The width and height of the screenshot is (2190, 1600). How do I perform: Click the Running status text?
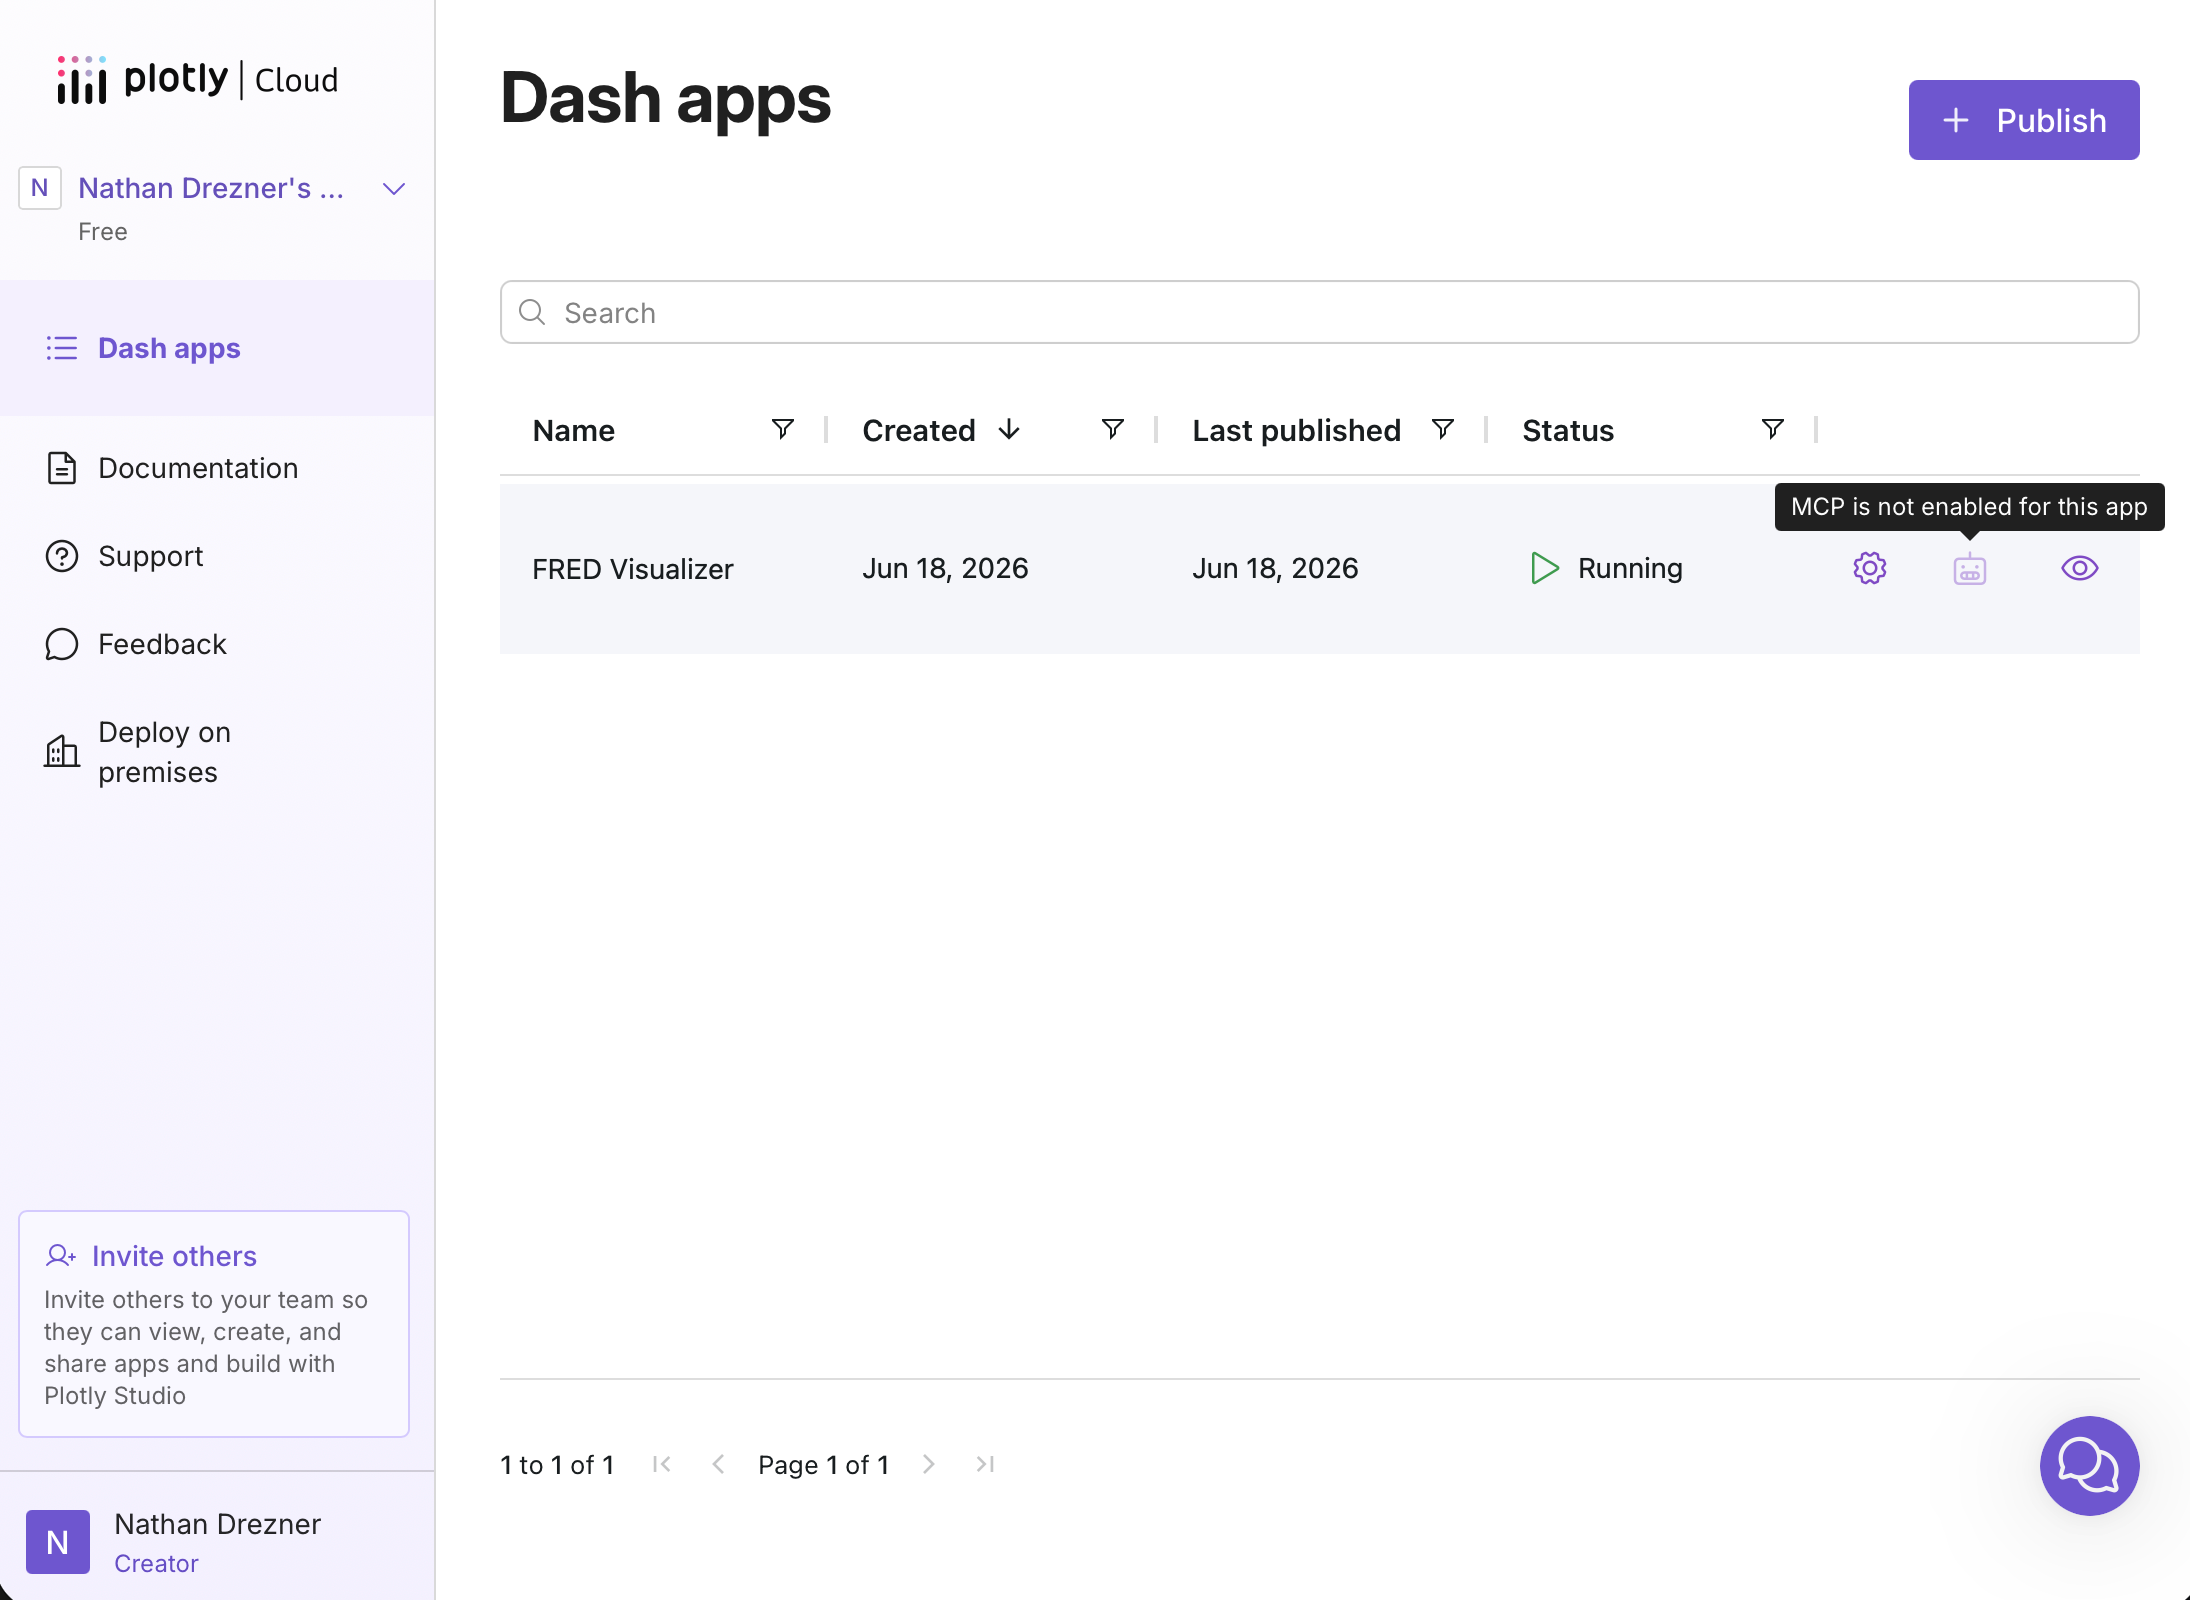point(1630,568)
